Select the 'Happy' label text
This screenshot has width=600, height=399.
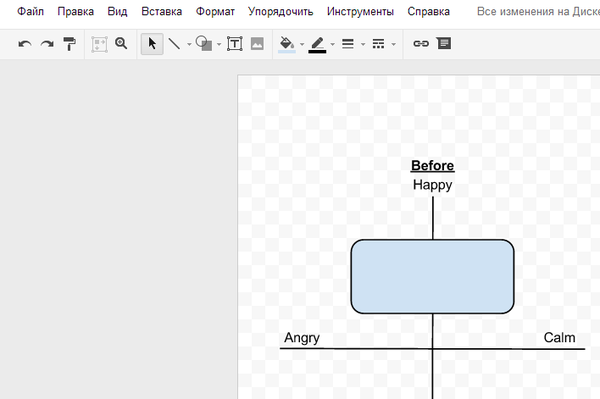click(x=432, y=185)
